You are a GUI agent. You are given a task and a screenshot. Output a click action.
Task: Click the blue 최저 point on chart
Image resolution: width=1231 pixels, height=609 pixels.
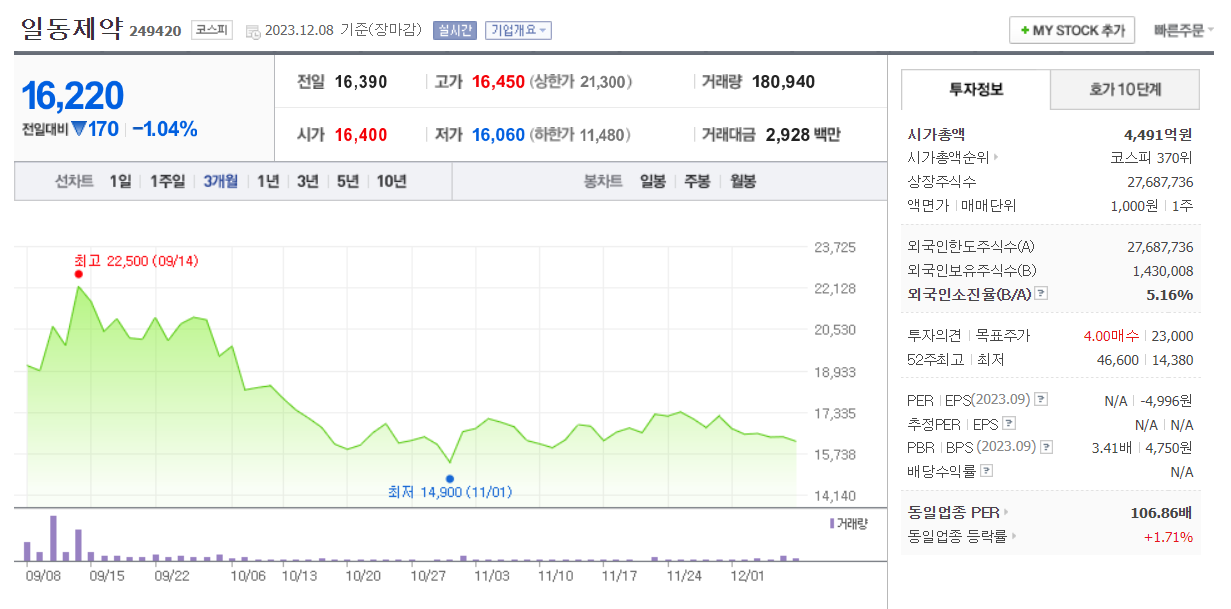point(450,479)
